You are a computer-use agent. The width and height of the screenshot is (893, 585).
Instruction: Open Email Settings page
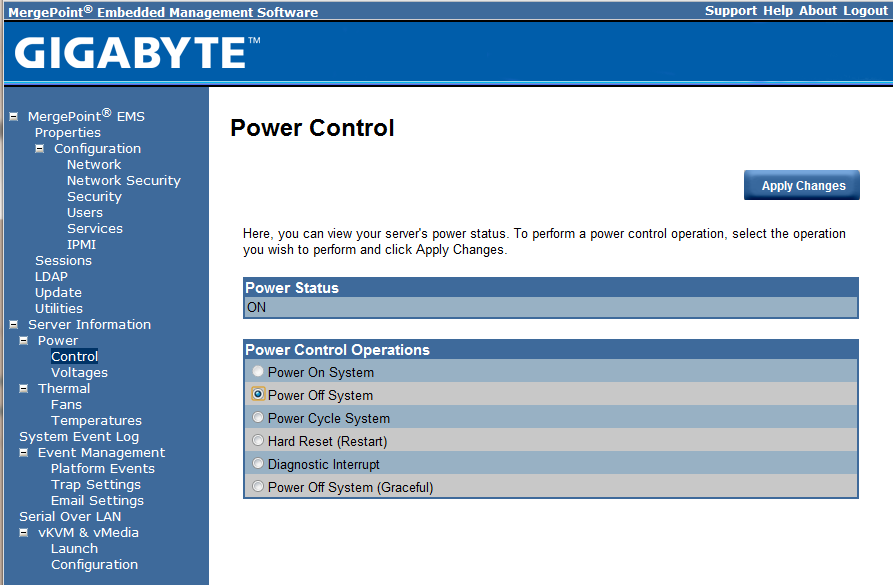(97, 501)
